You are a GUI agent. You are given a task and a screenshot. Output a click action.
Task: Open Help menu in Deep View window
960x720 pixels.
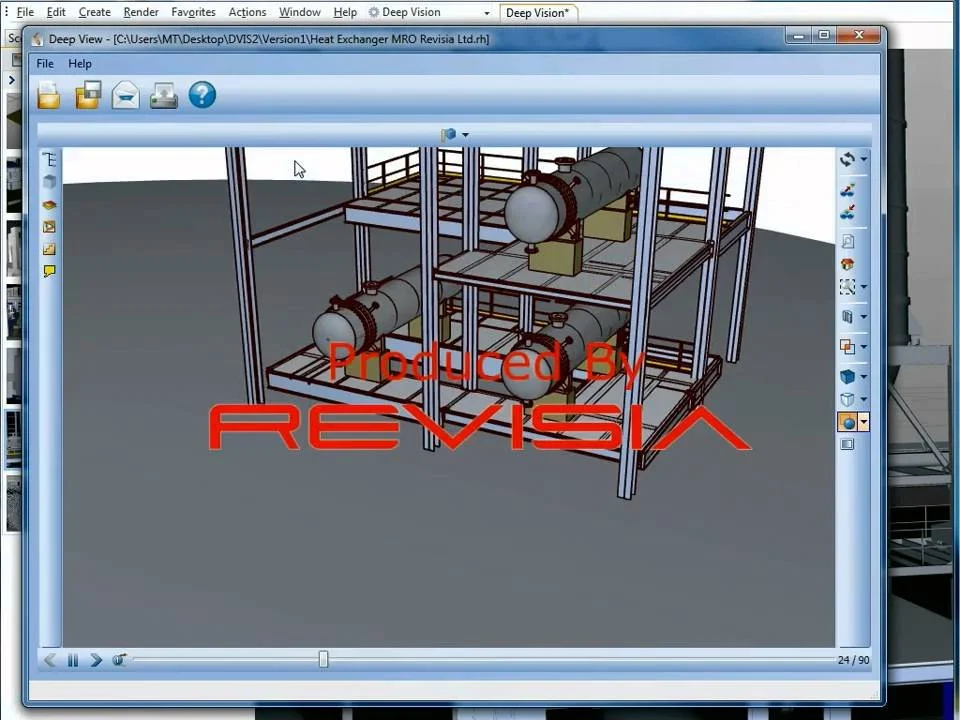(80, 64)
